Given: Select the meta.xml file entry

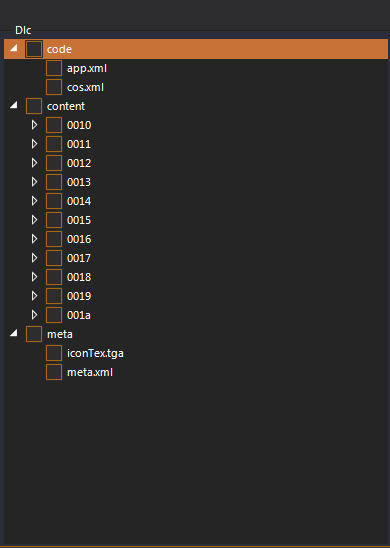Looking at the screenshot, I should click(90, 372).
